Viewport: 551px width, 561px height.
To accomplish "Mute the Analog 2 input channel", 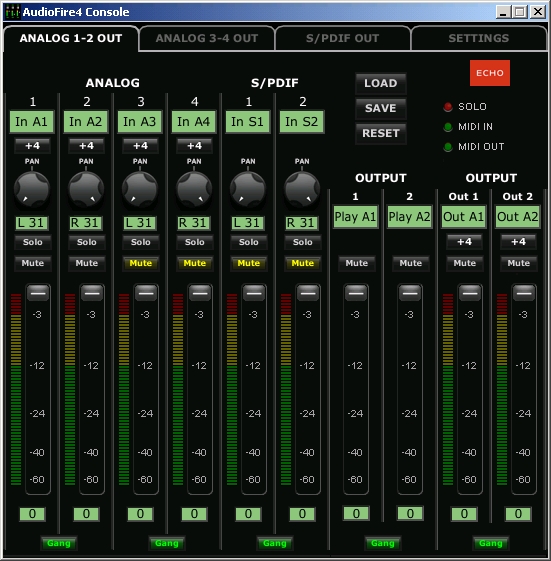I will [87, 263].
